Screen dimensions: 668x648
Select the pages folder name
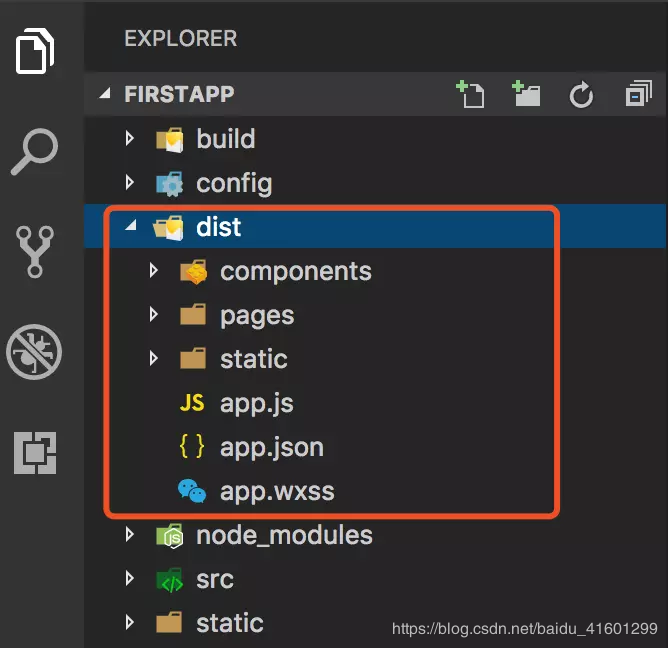[257, 317]
